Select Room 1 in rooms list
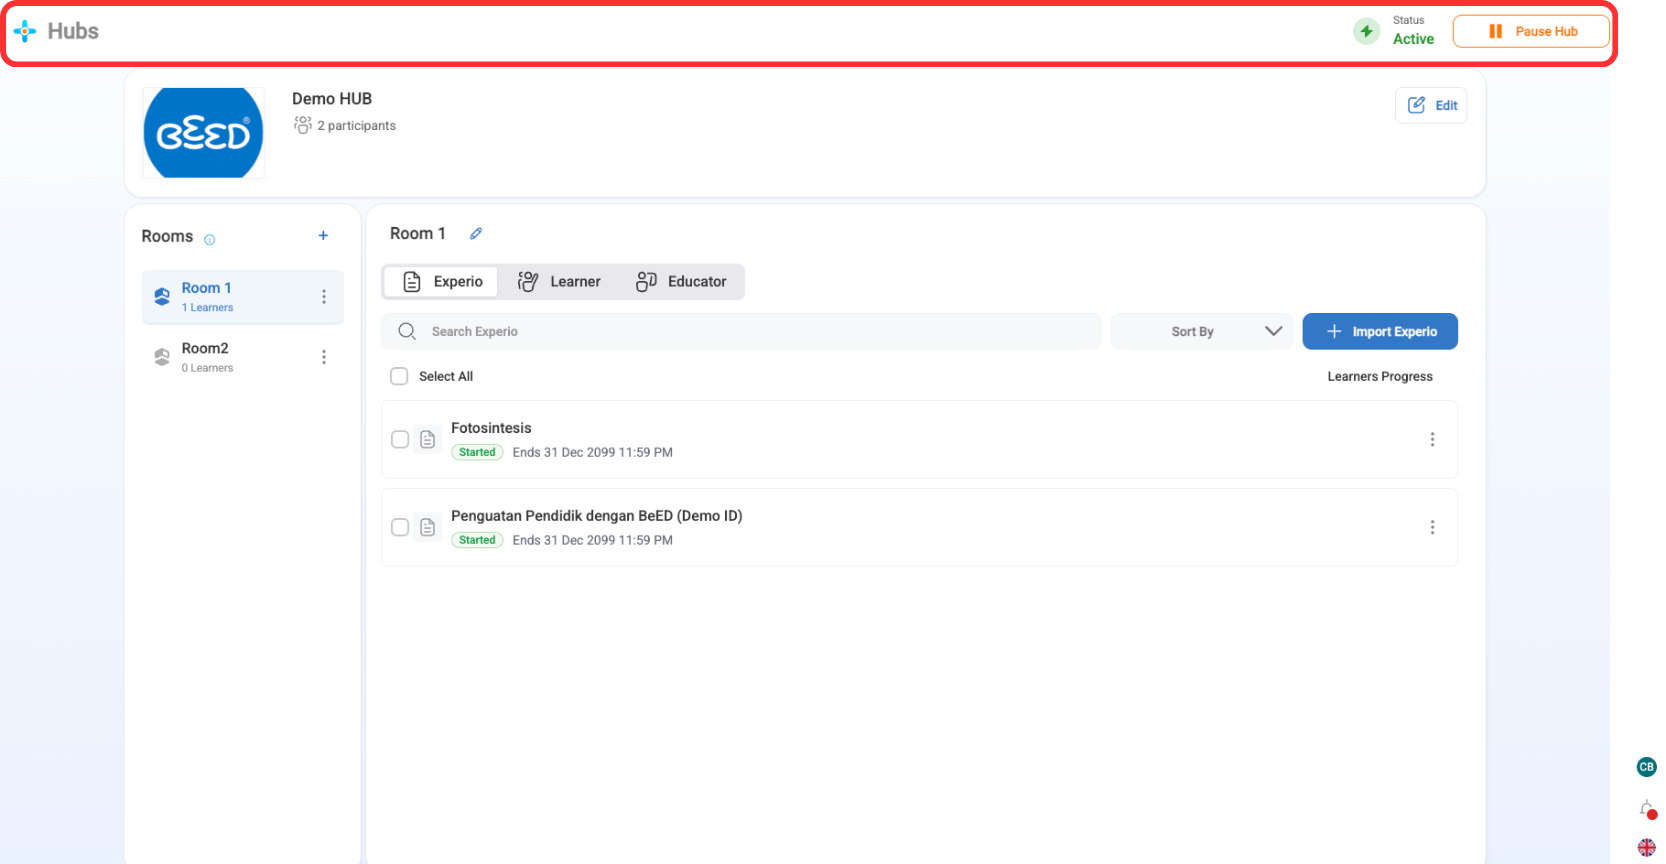The image size is (1666, 864). click(x=243, y=297)
